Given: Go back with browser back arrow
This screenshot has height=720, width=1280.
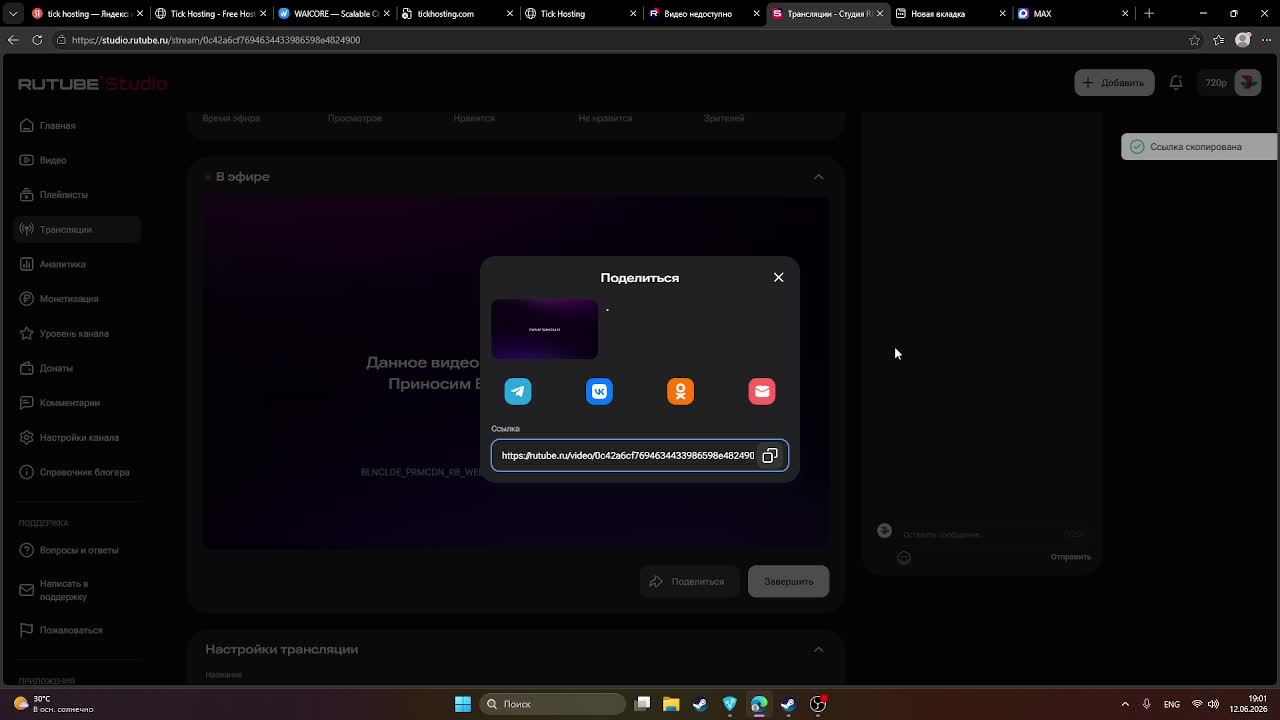Looking at the screenshot, I should 13,40.
